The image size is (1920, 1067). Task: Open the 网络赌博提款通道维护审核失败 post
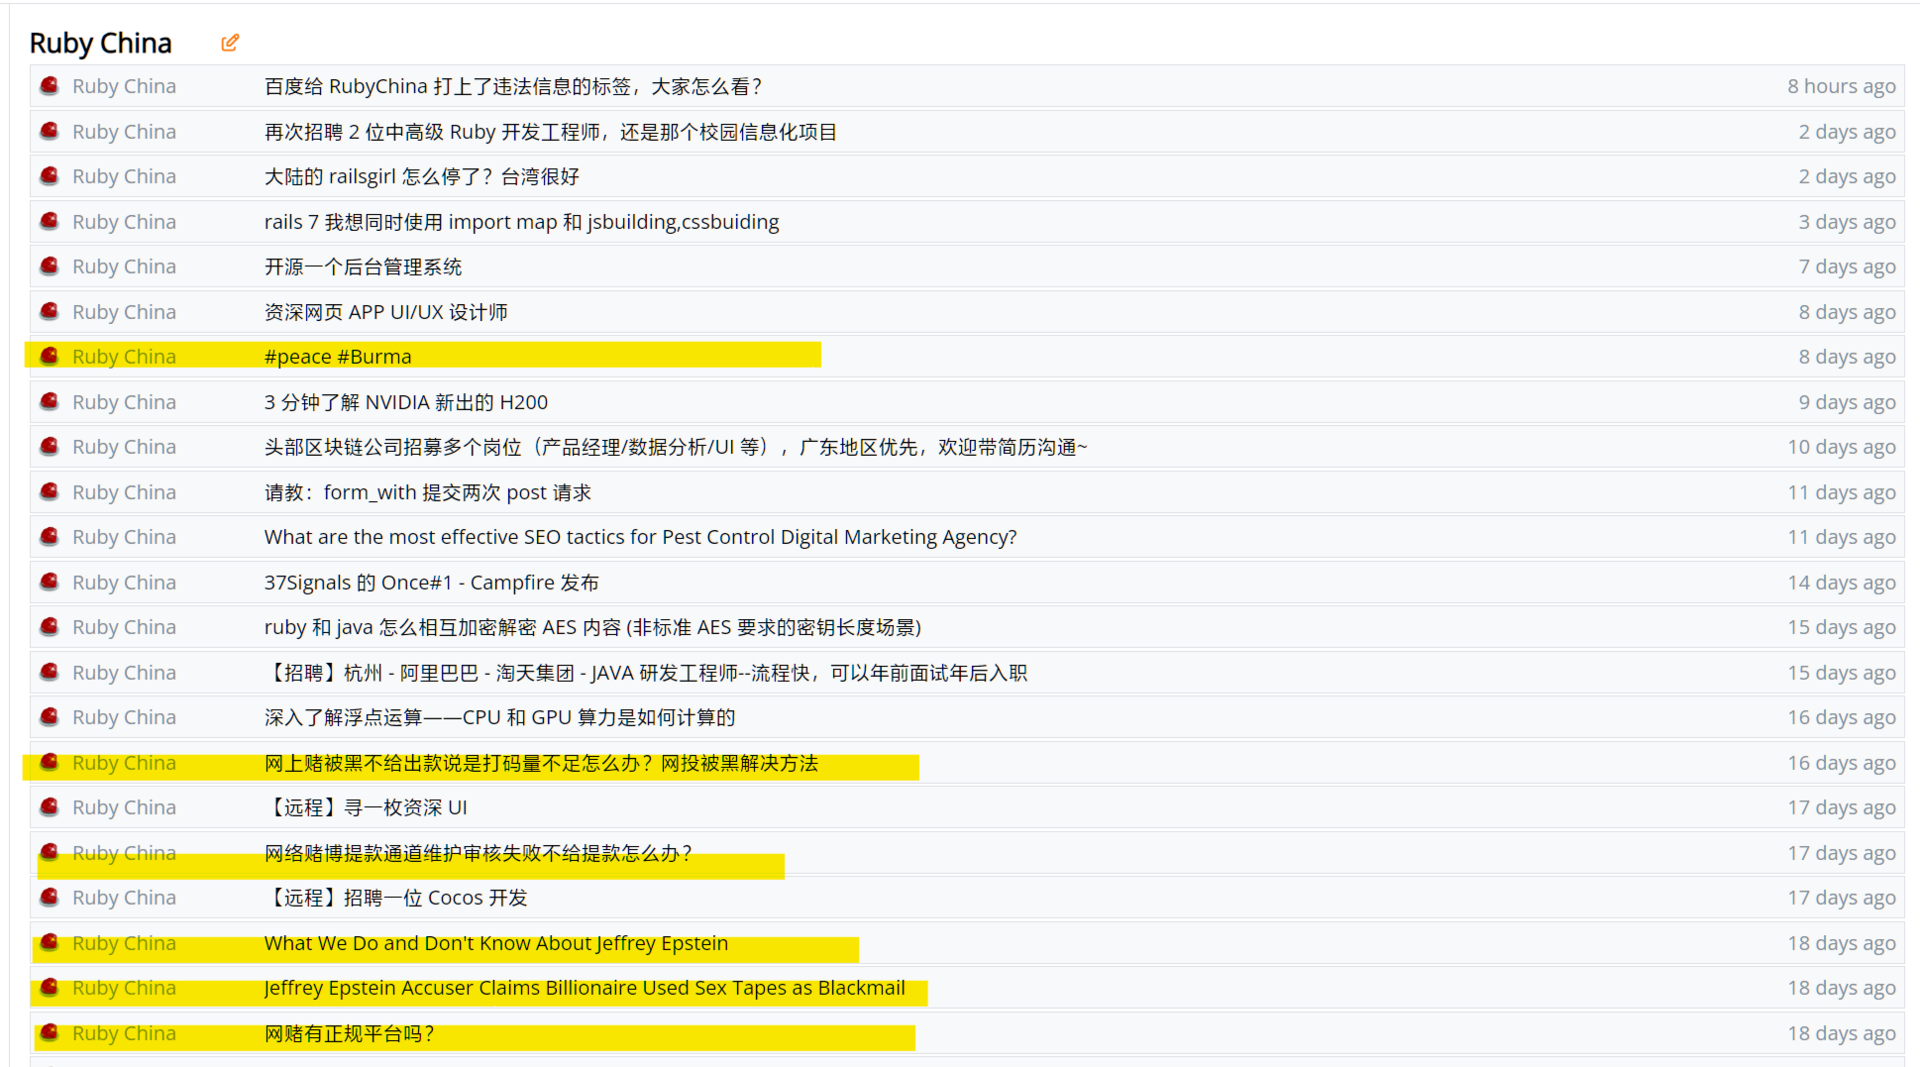[478, 852]
